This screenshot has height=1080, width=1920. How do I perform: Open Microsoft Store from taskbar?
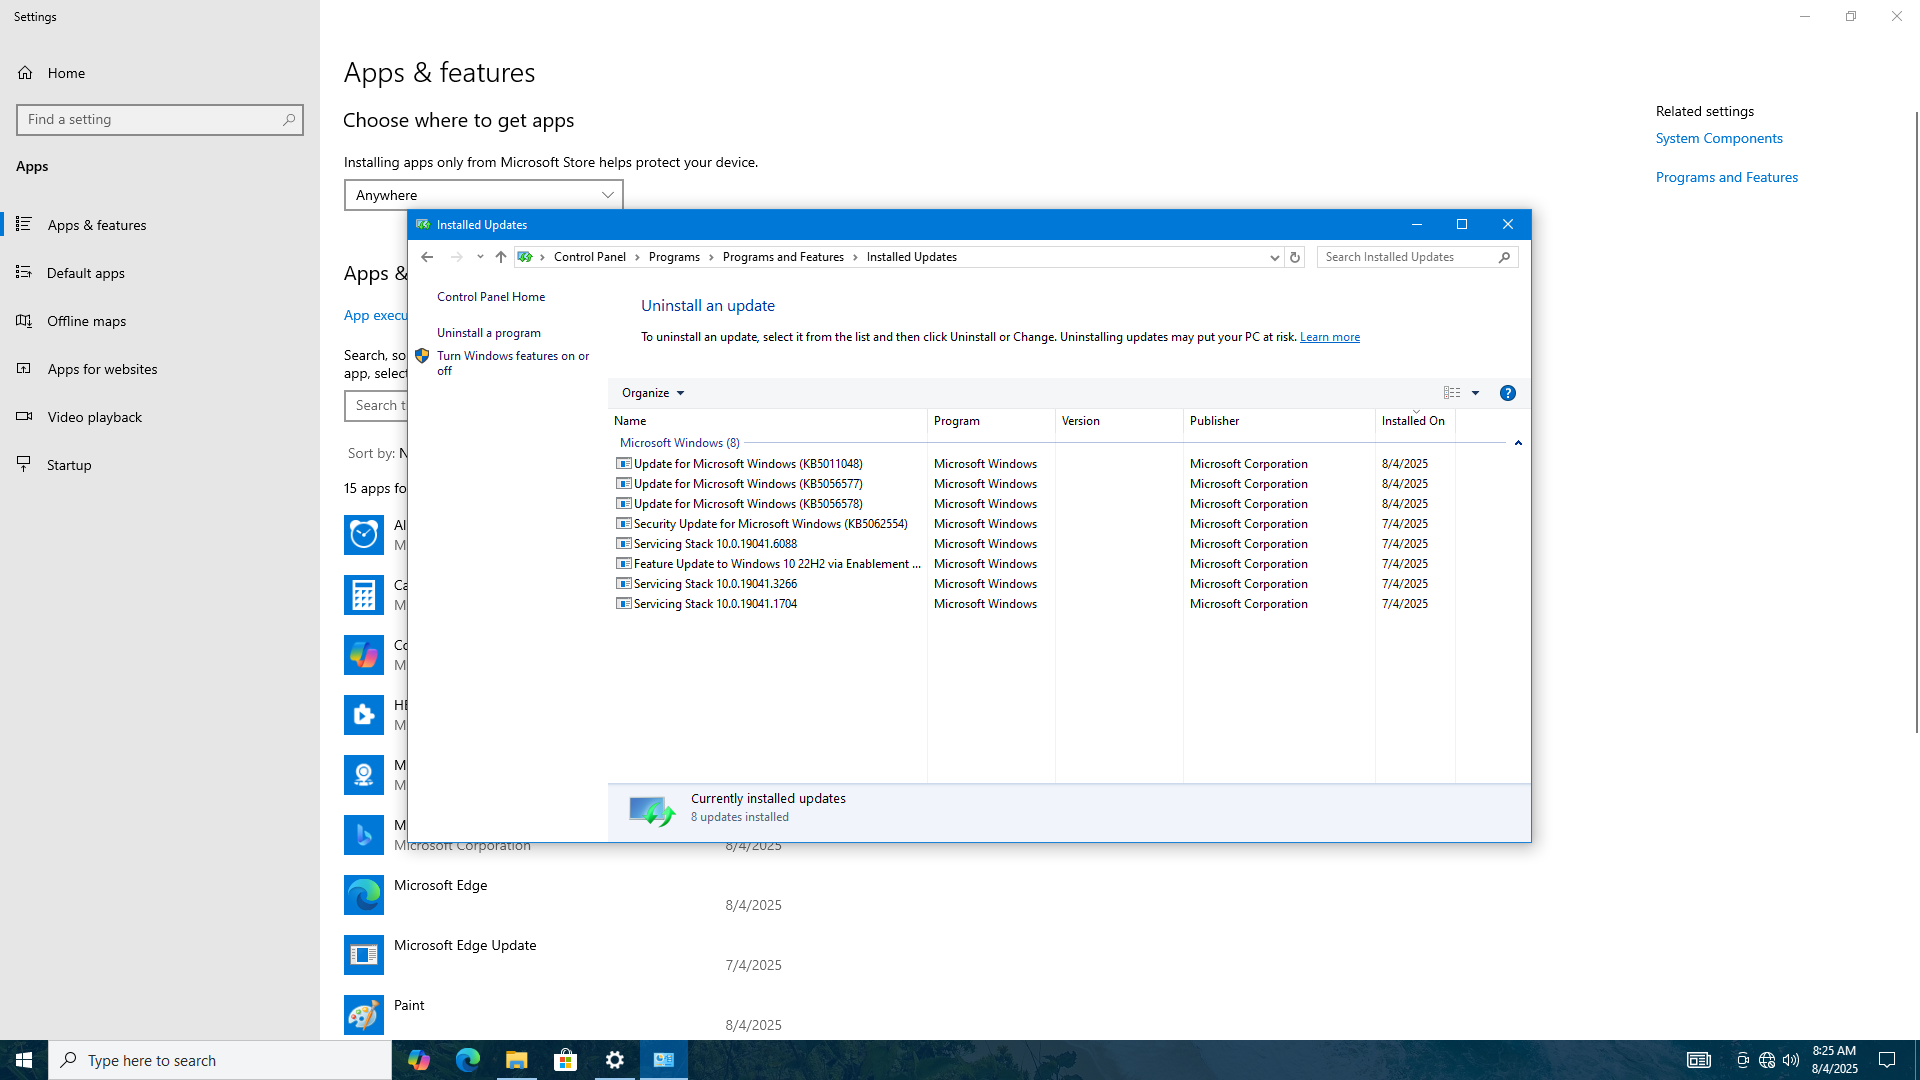[x=565, y=1060]
